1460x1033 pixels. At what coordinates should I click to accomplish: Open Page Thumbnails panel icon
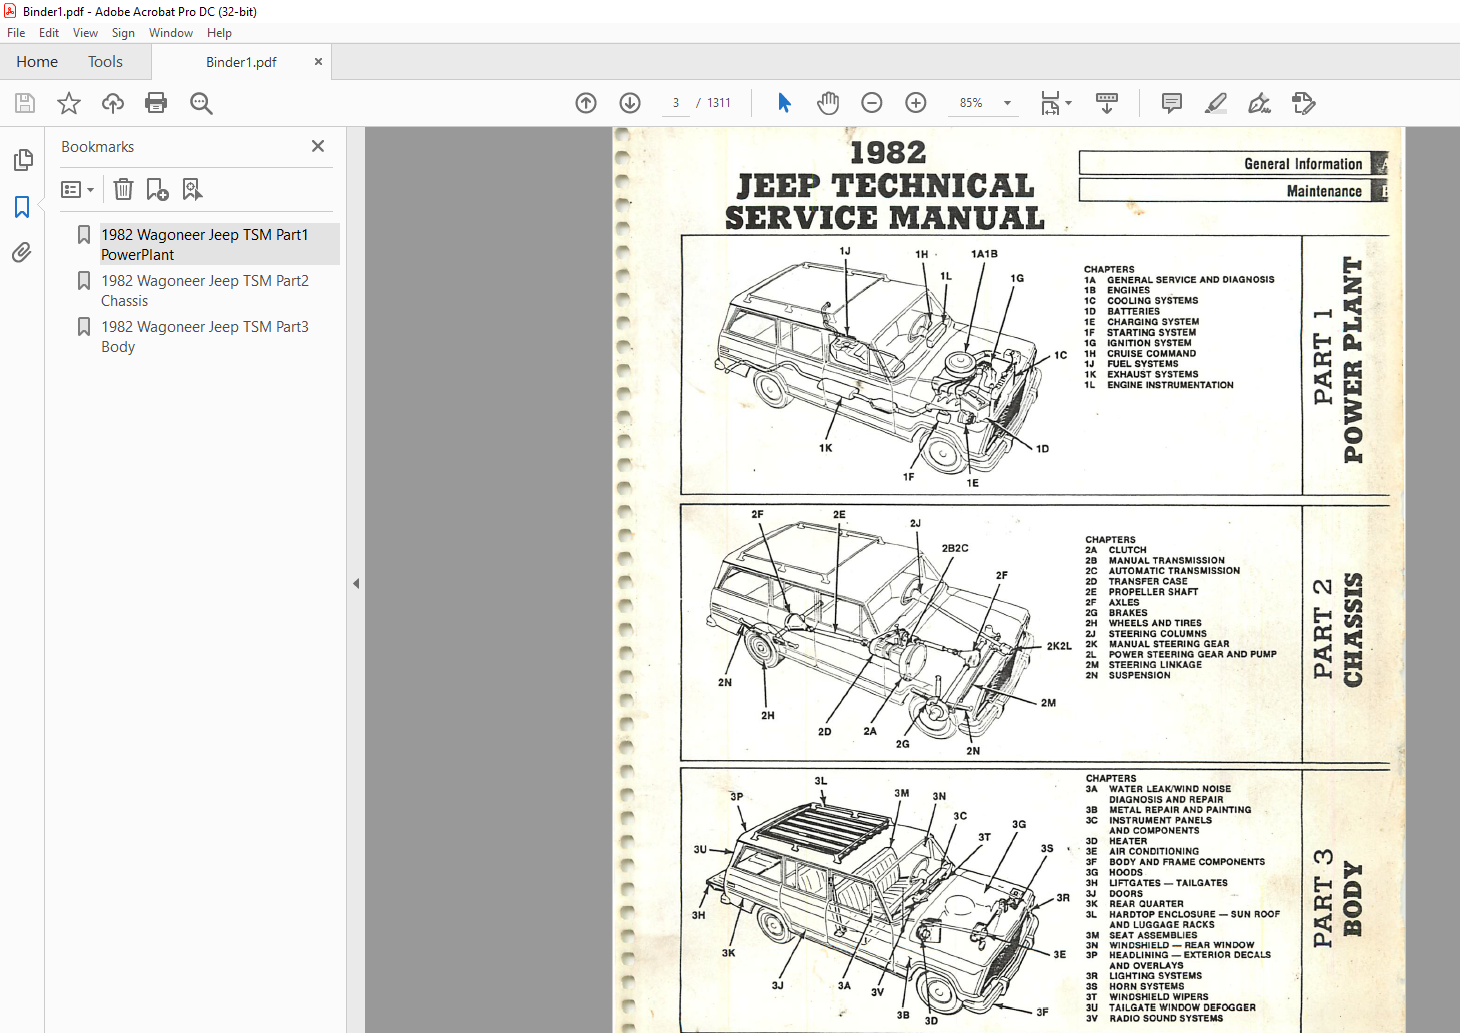[22, 160]
